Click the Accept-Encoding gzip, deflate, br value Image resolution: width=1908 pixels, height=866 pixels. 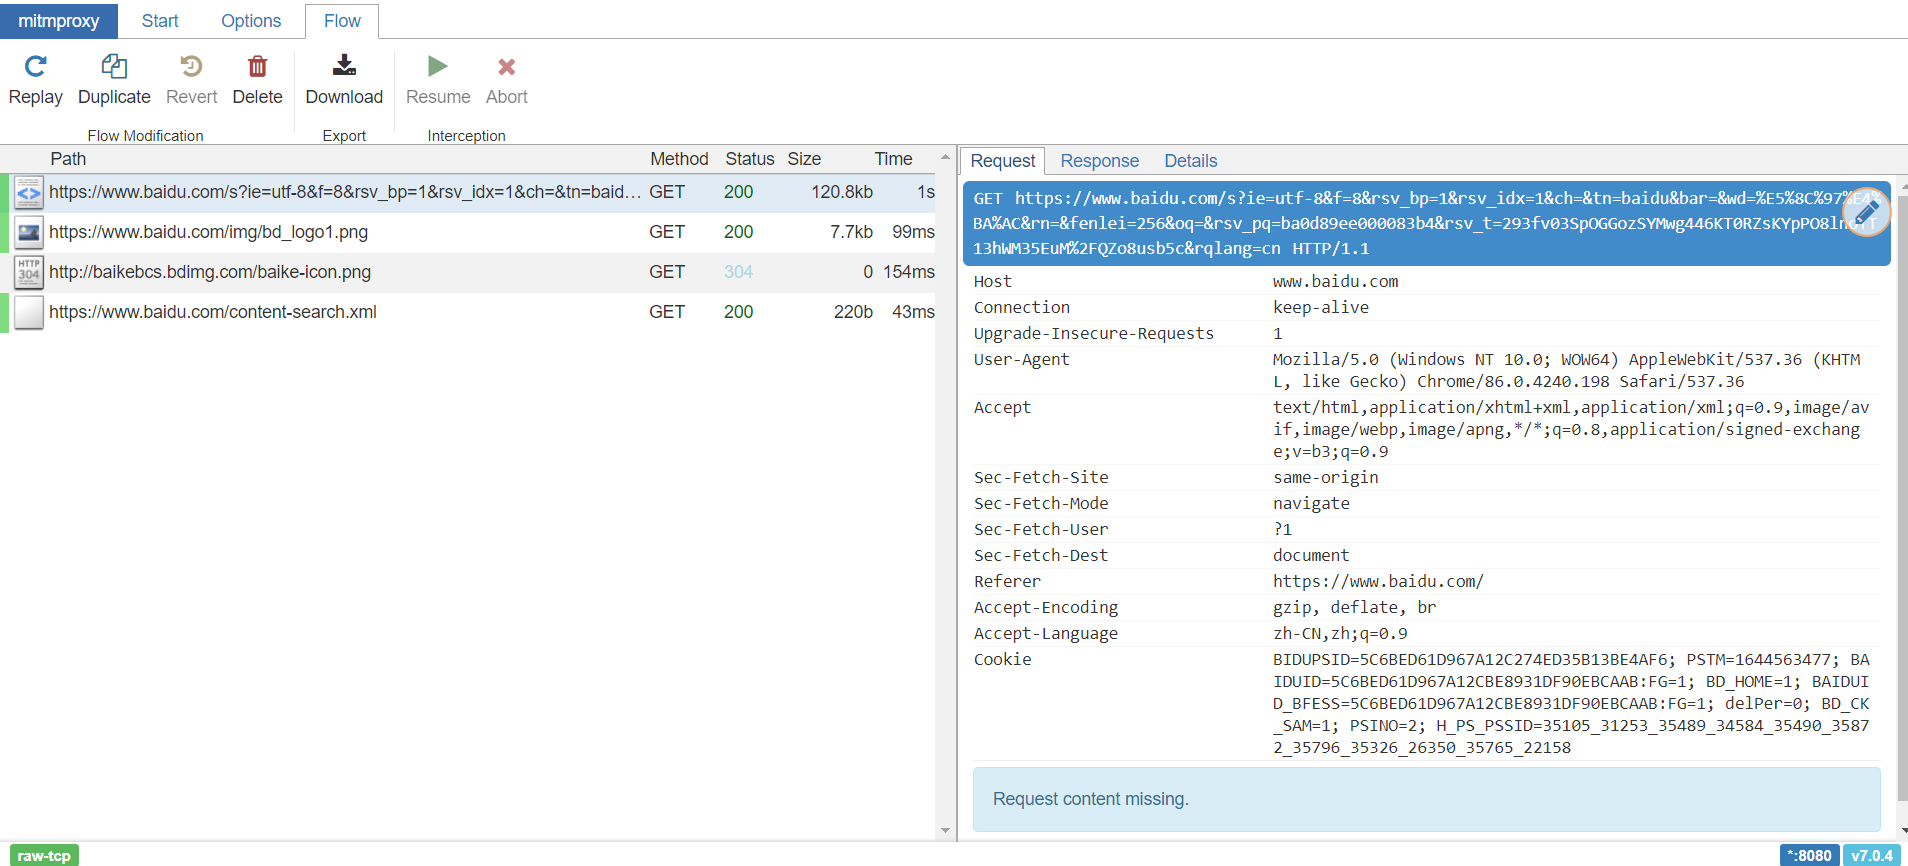1354,608
